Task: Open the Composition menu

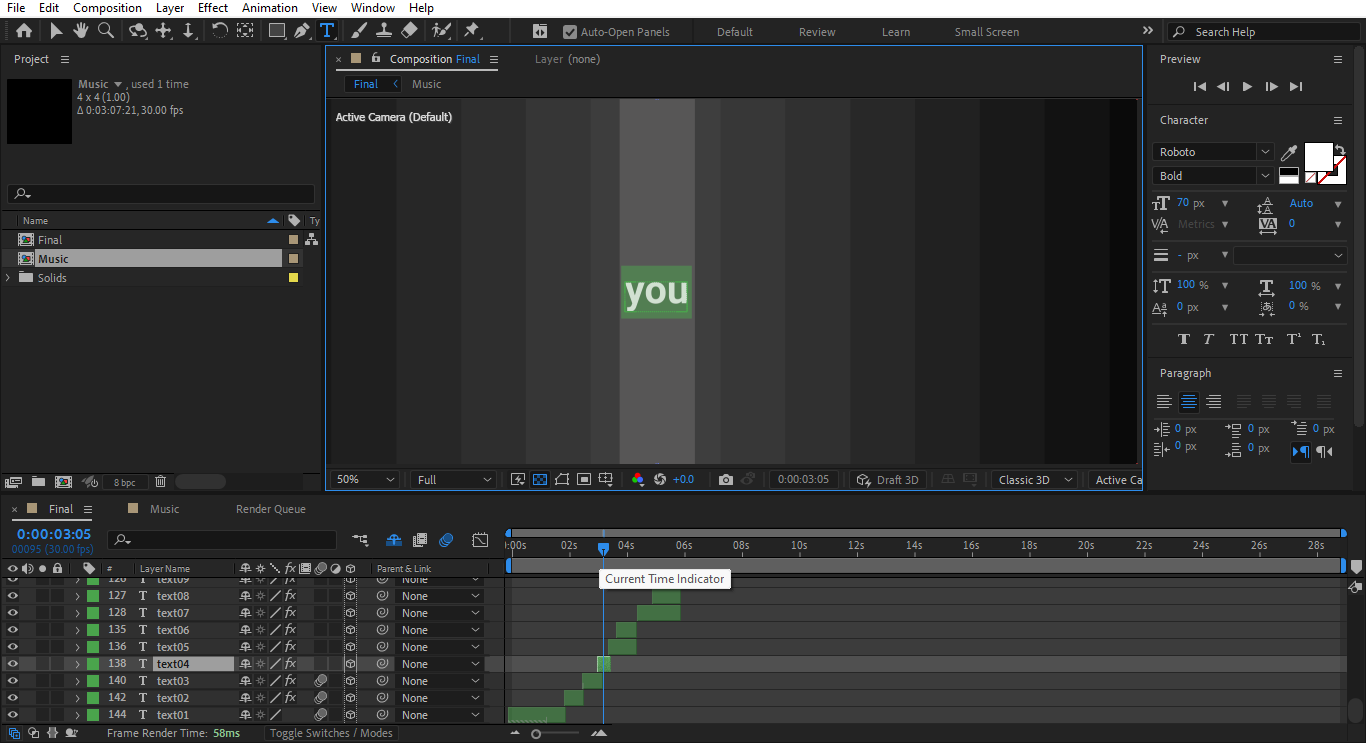Action: click(x=107, y=8)
